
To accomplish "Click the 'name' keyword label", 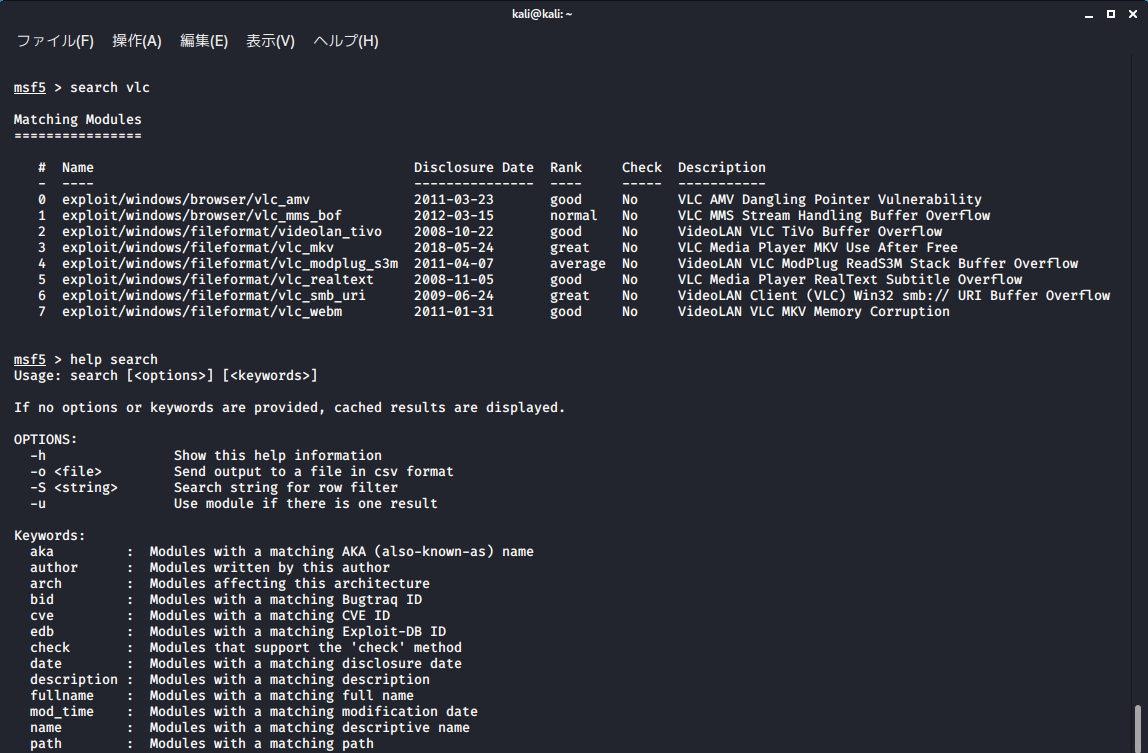I will 45,728.
